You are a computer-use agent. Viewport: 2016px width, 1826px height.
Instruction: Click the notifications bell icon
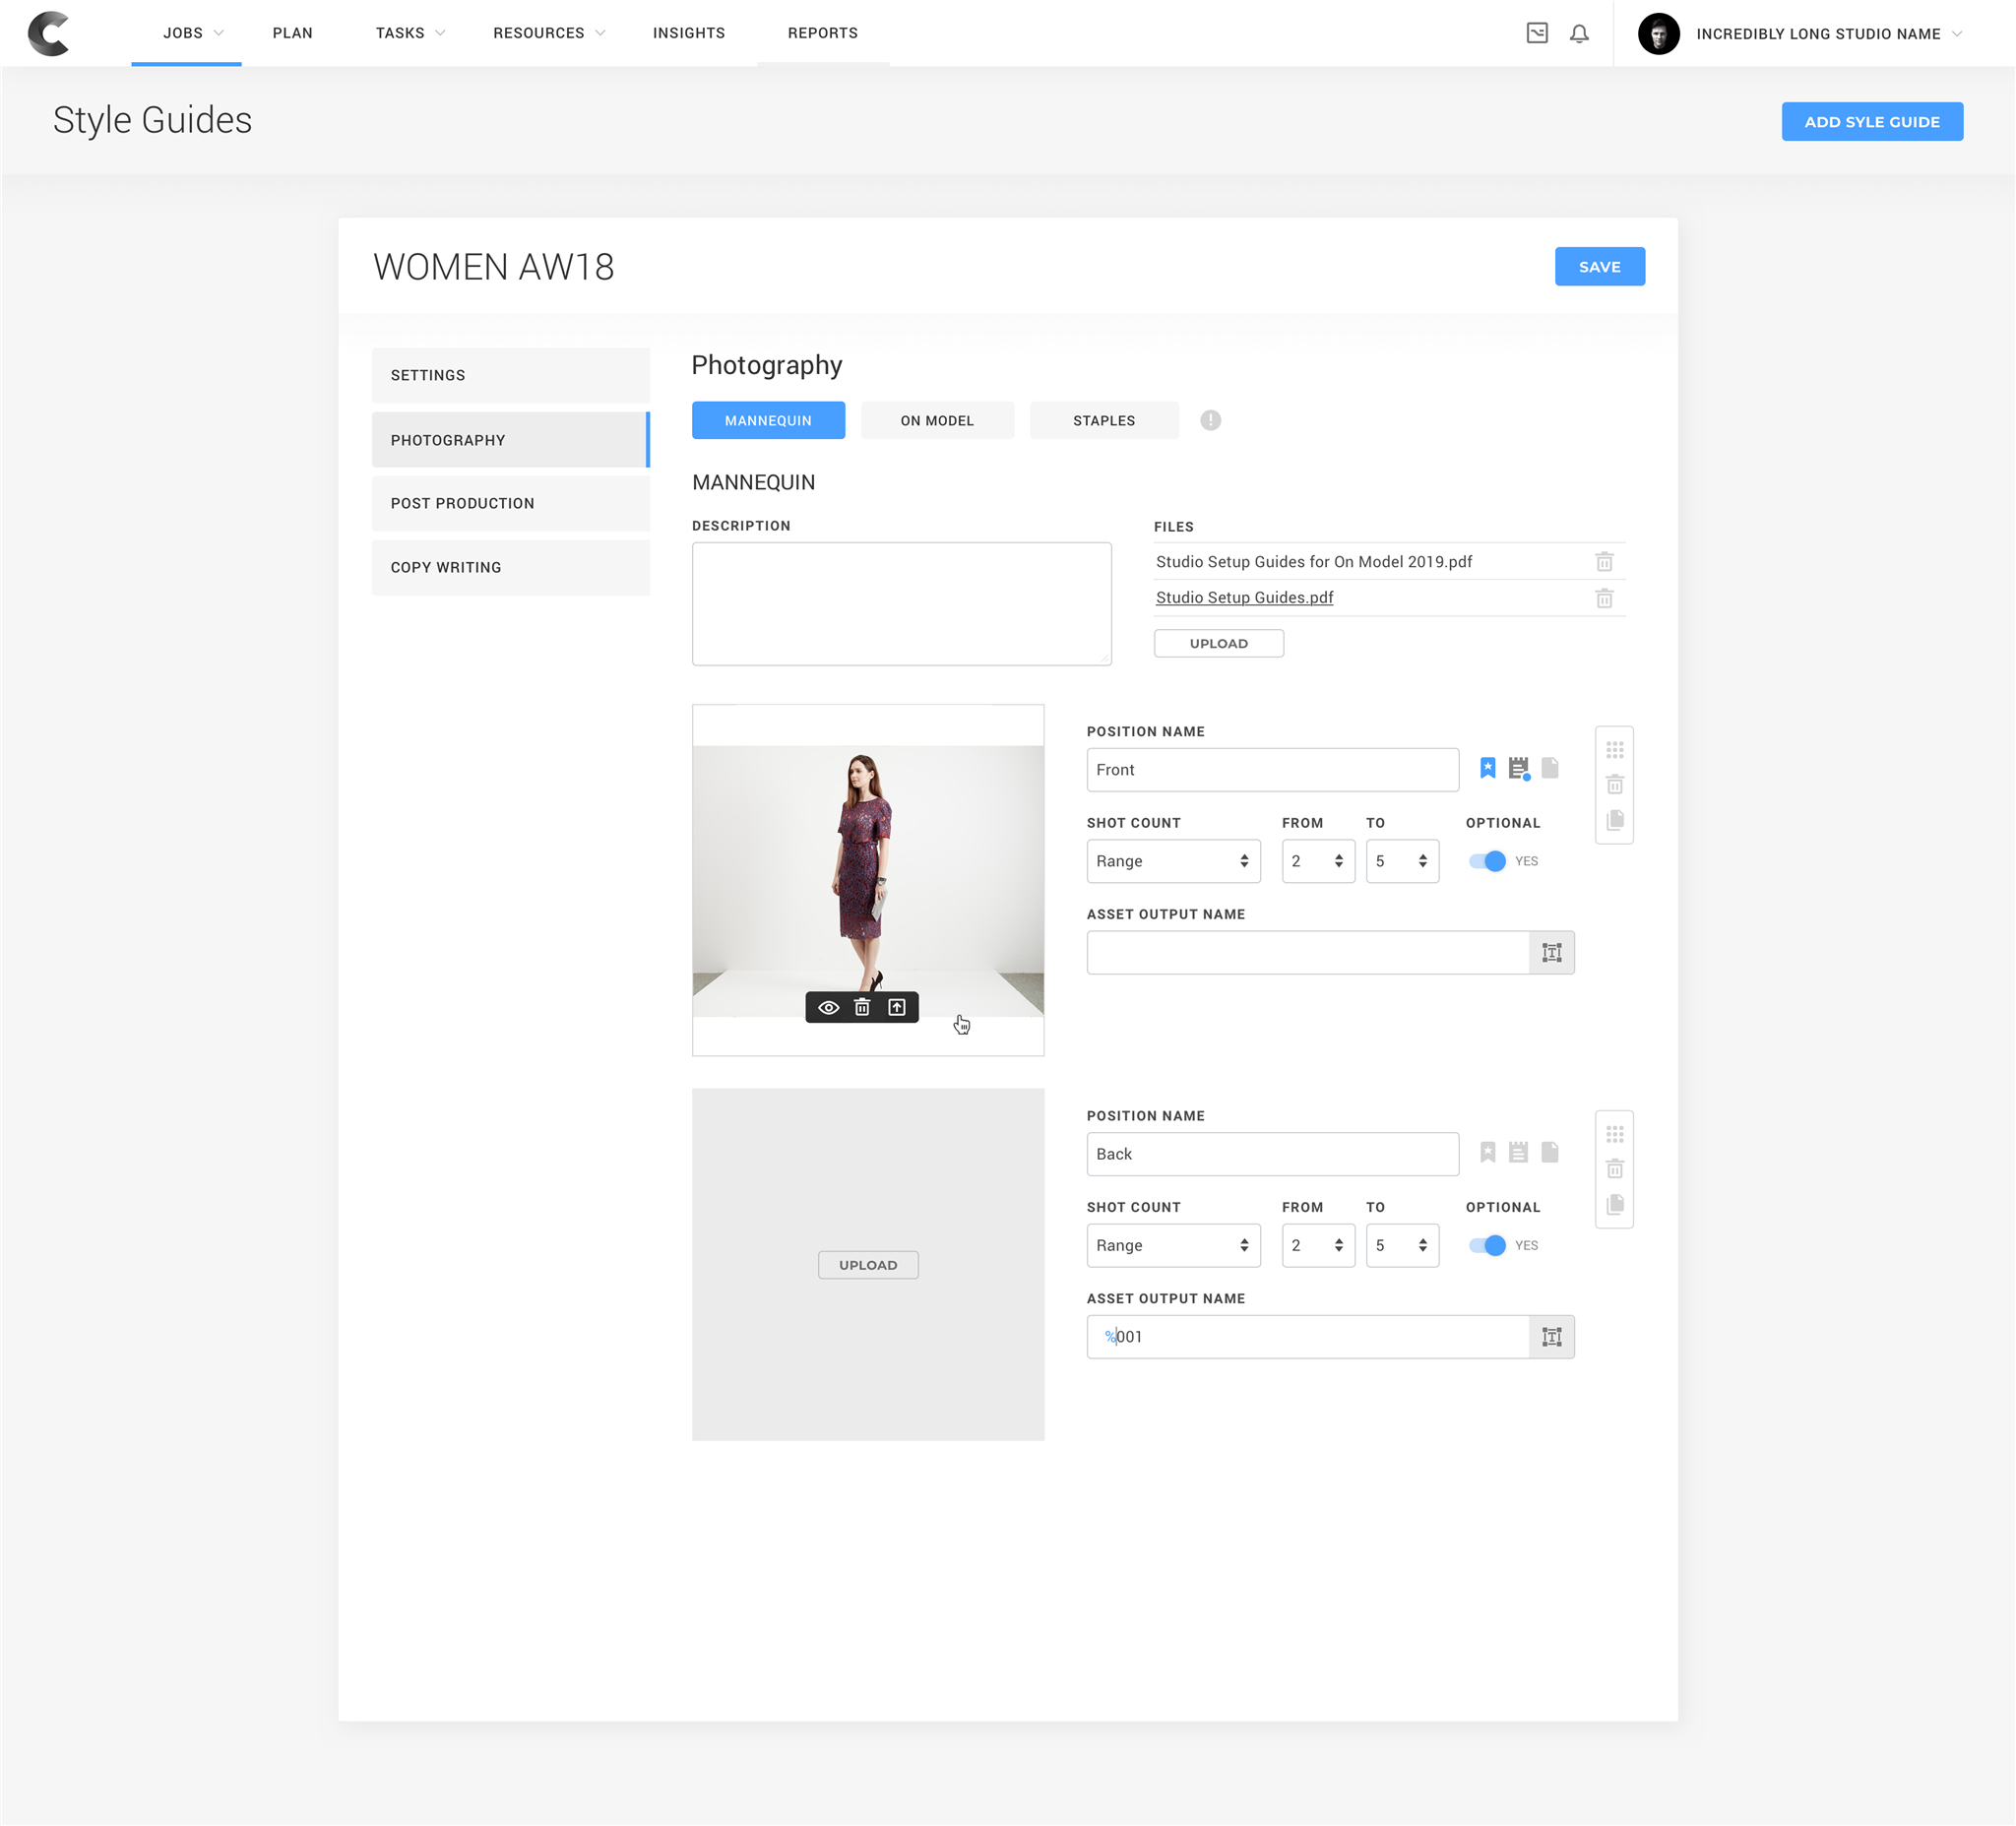tap(1579, 34)
